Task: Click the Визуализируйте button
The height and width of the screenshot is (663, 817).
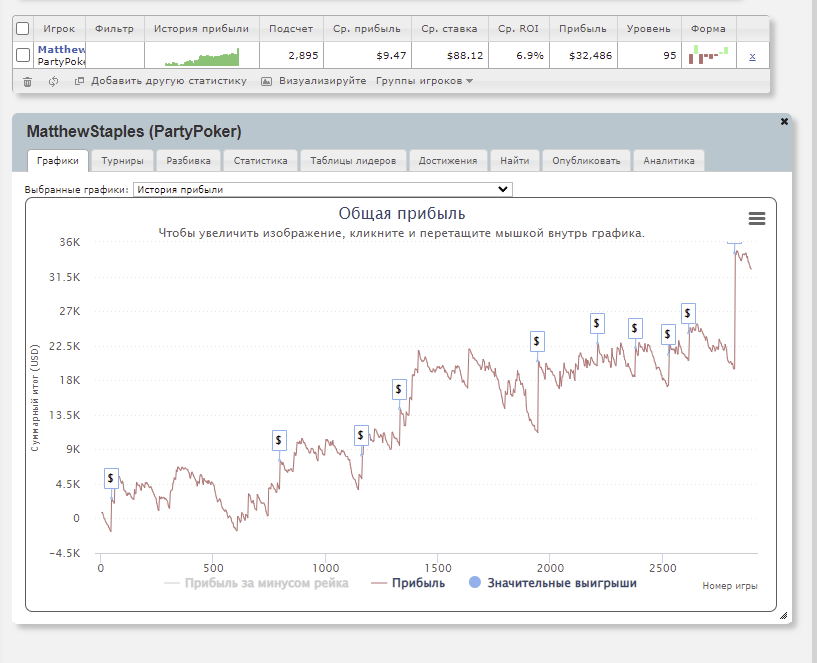Action: tap(314, 81)
